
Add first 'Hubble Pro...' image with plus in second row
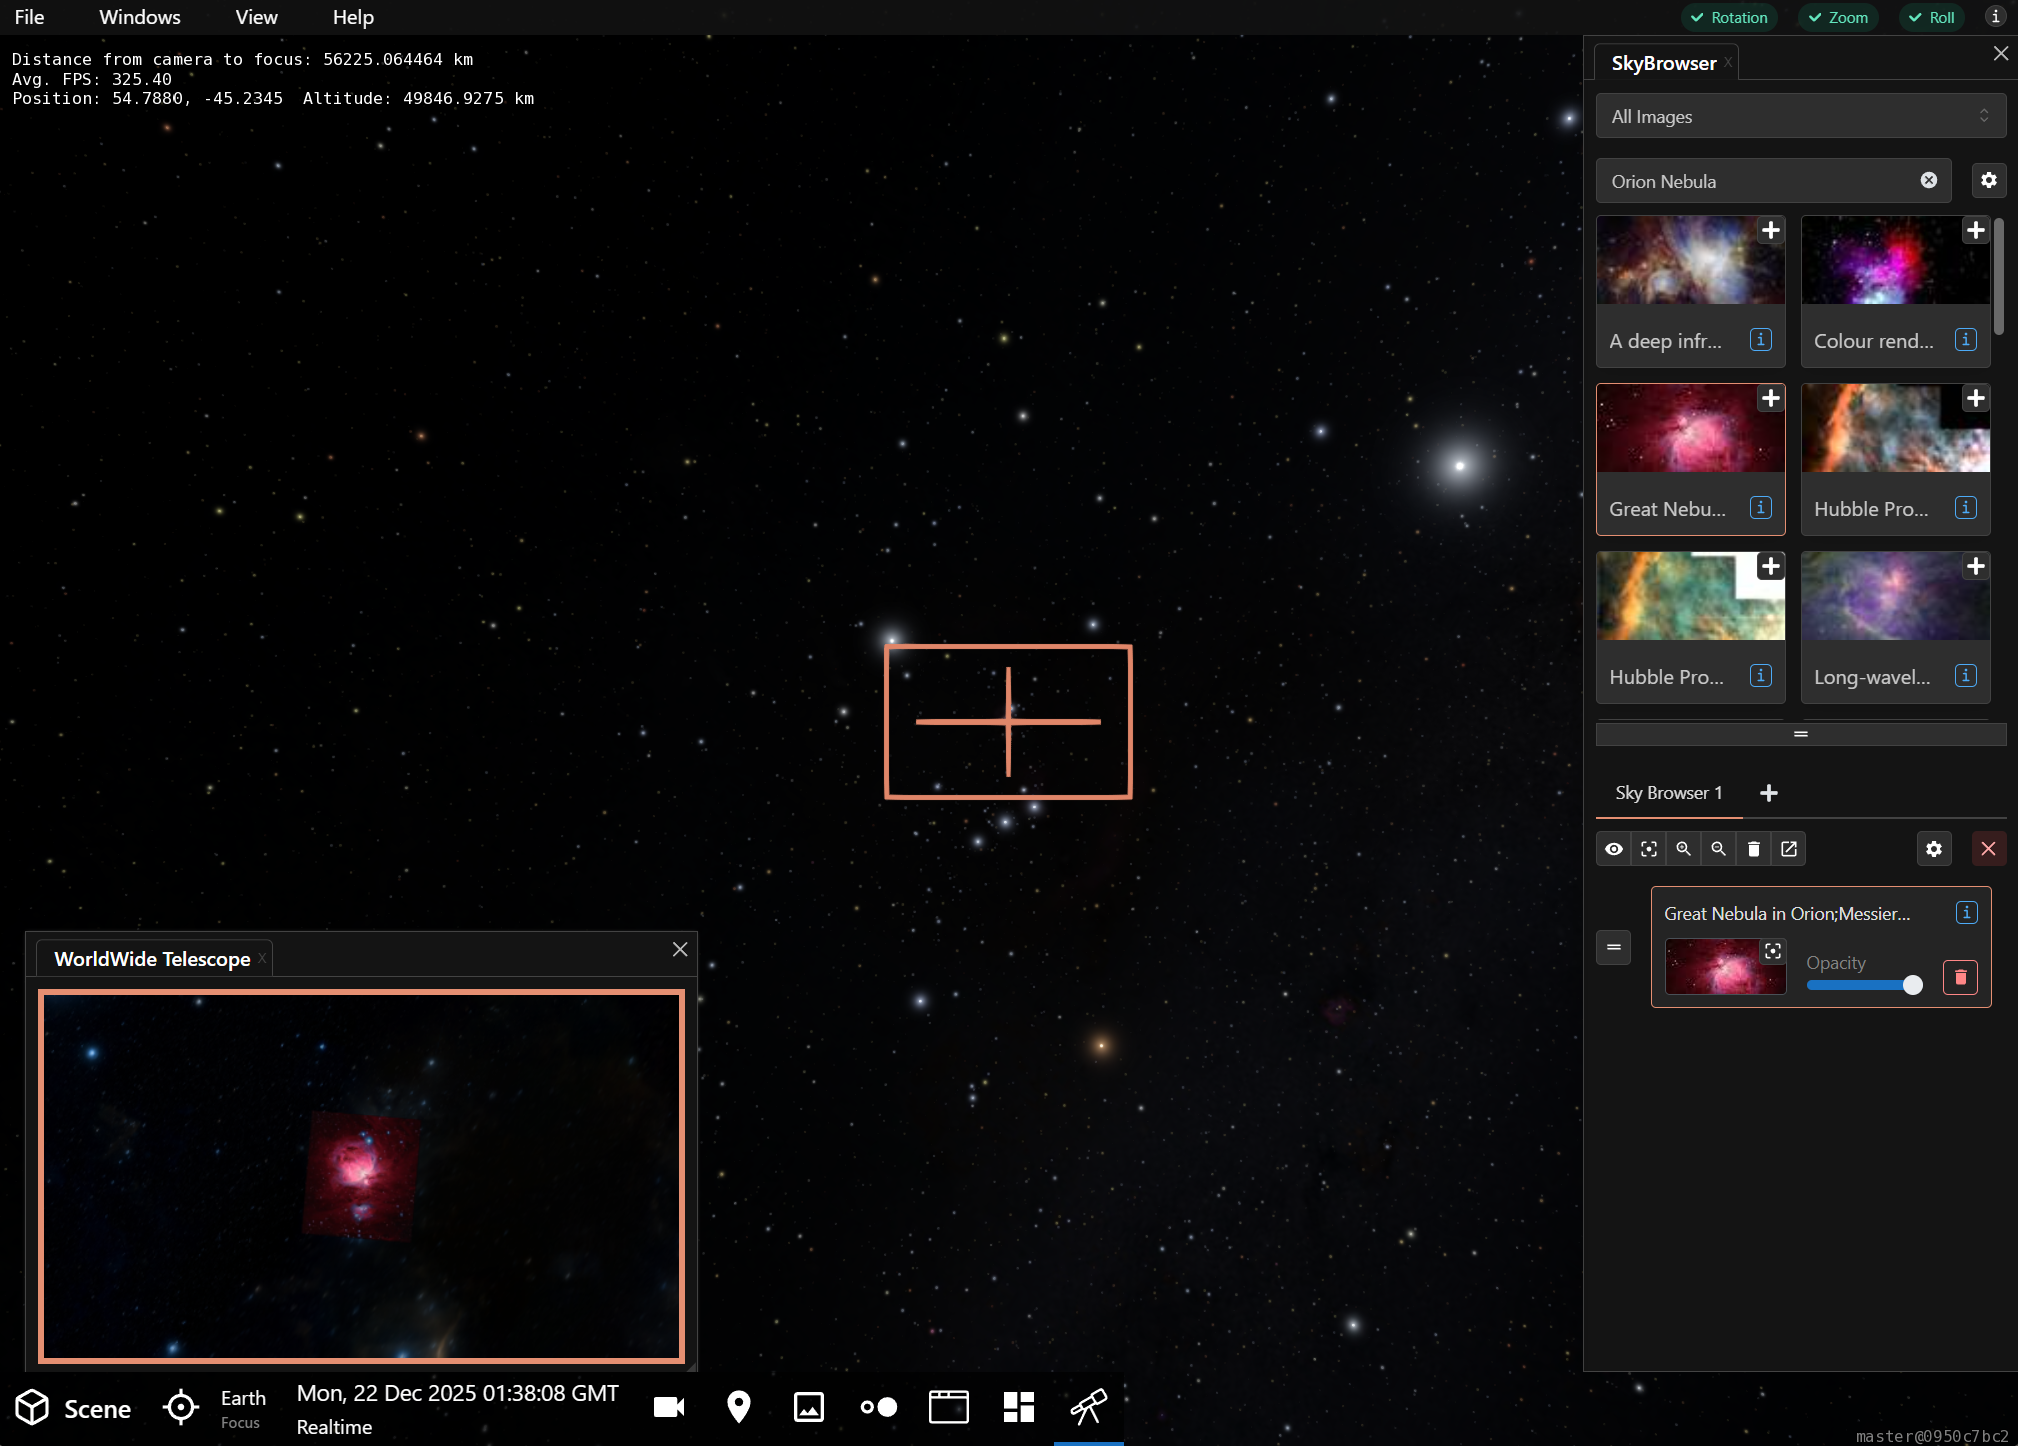pos(1976,398)
